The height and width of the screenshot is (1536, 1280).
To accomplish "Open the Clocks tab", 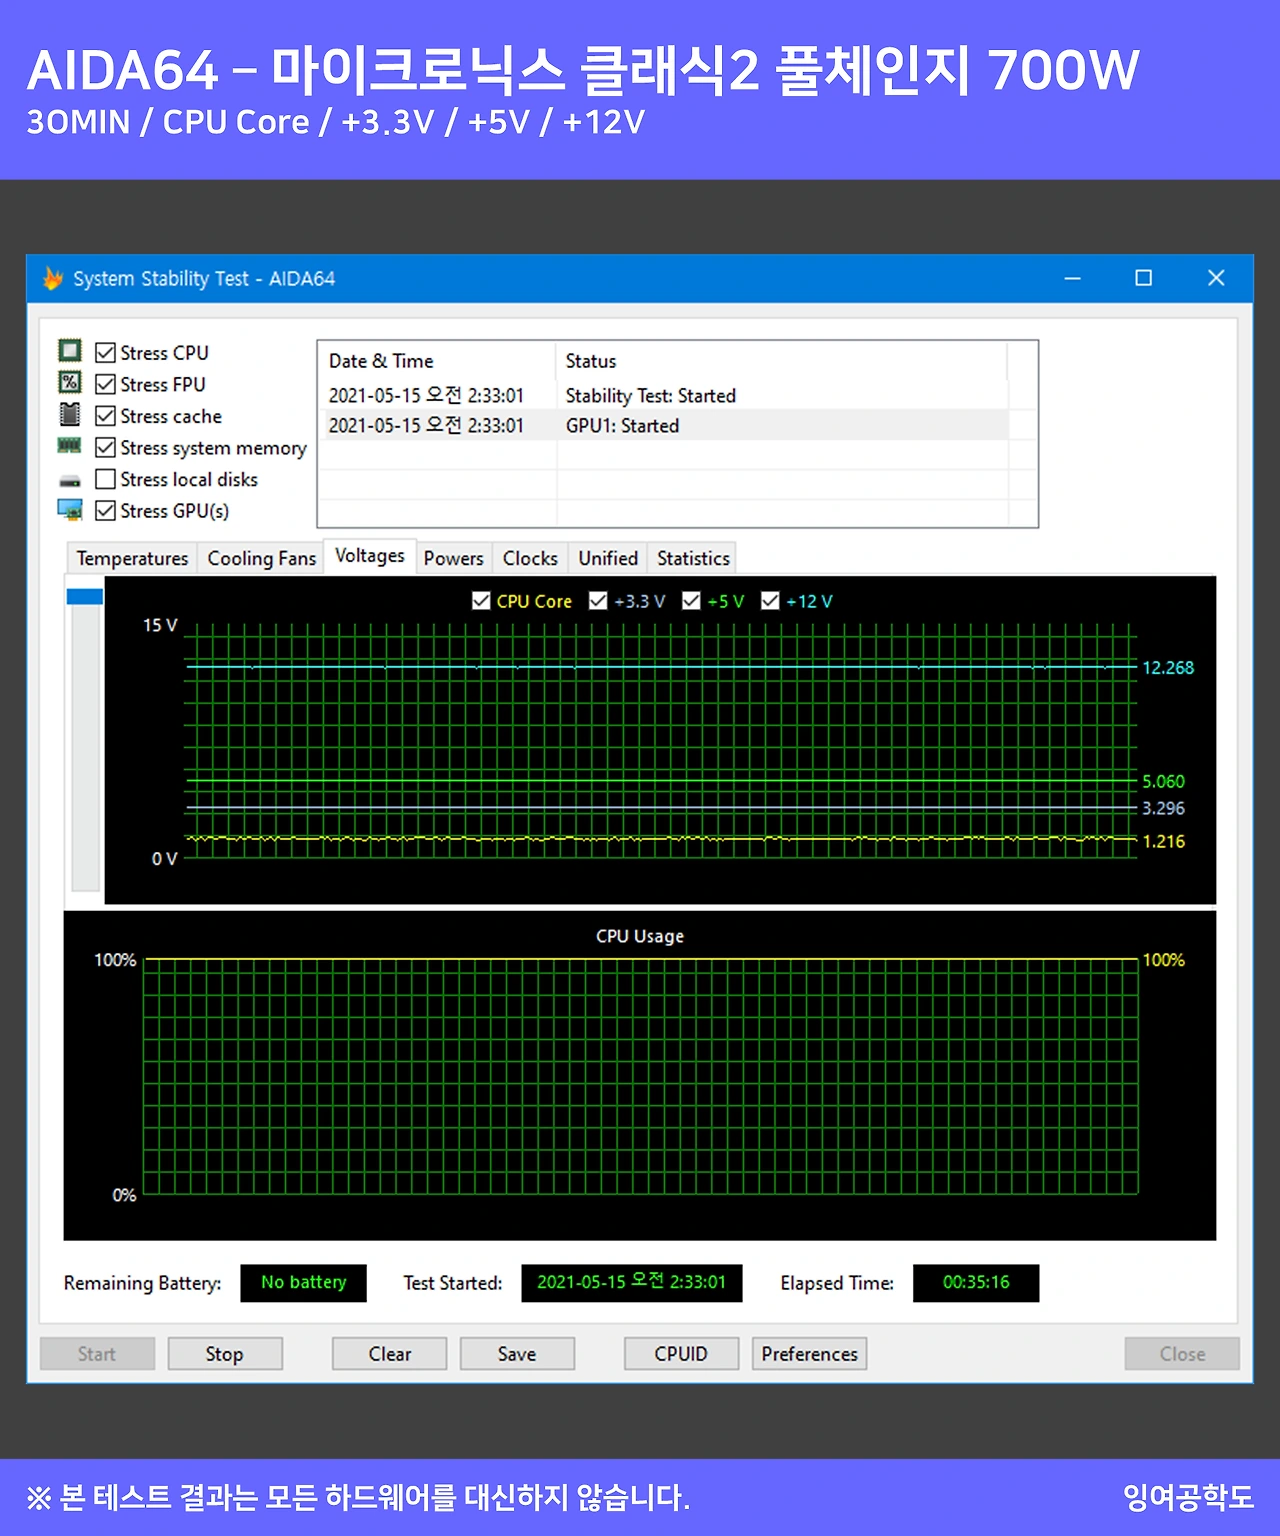I will point(530,558).
